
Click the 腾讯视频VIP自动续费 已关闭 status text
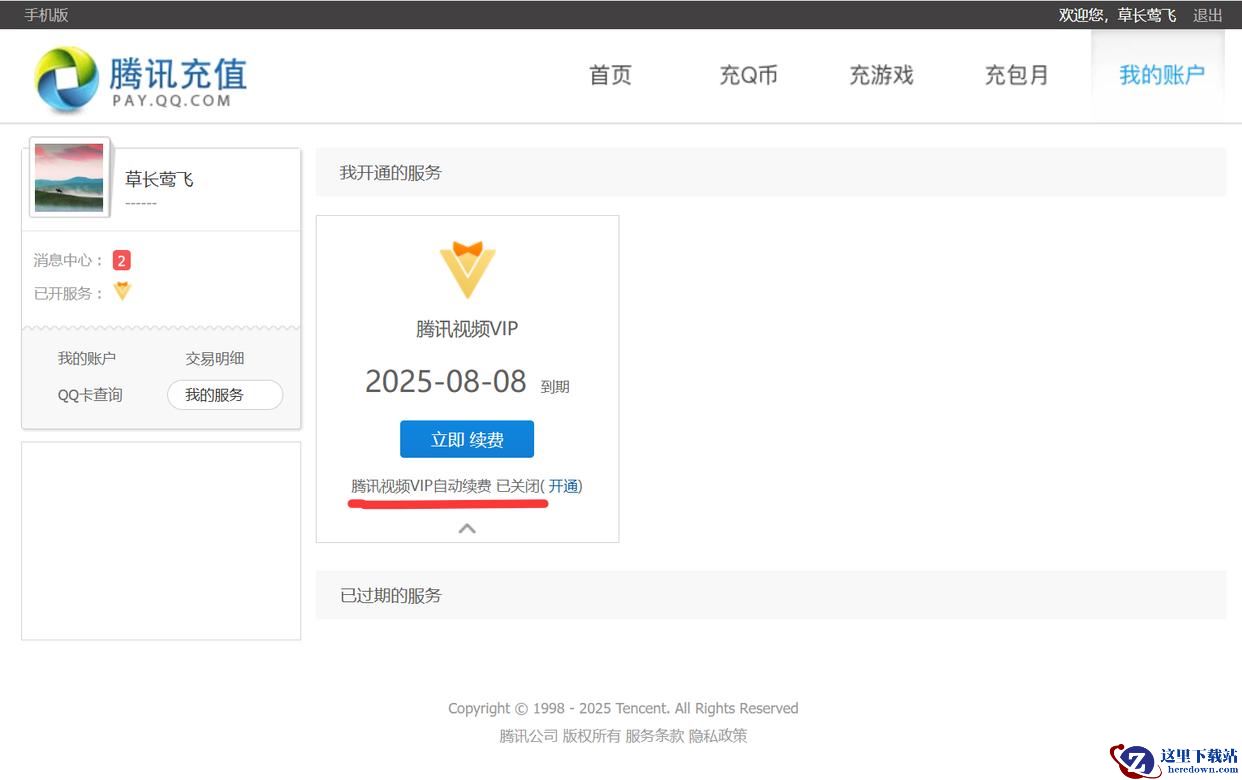445,486
